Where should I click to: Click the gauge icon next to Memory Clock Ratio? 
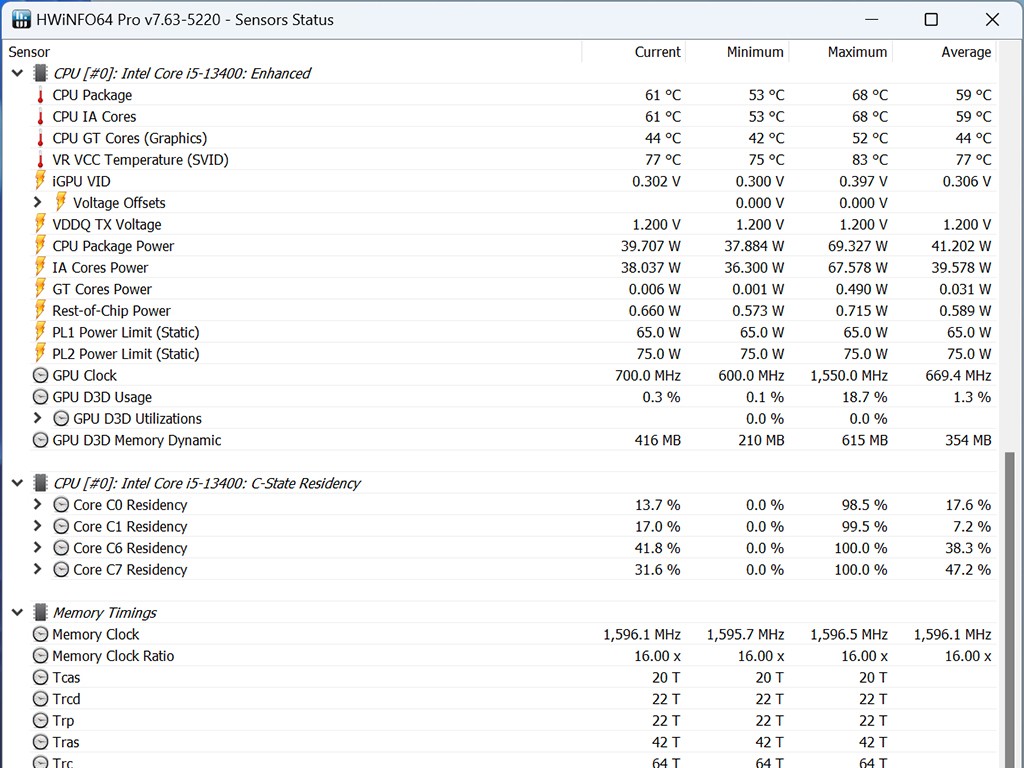tap(40, 656)
